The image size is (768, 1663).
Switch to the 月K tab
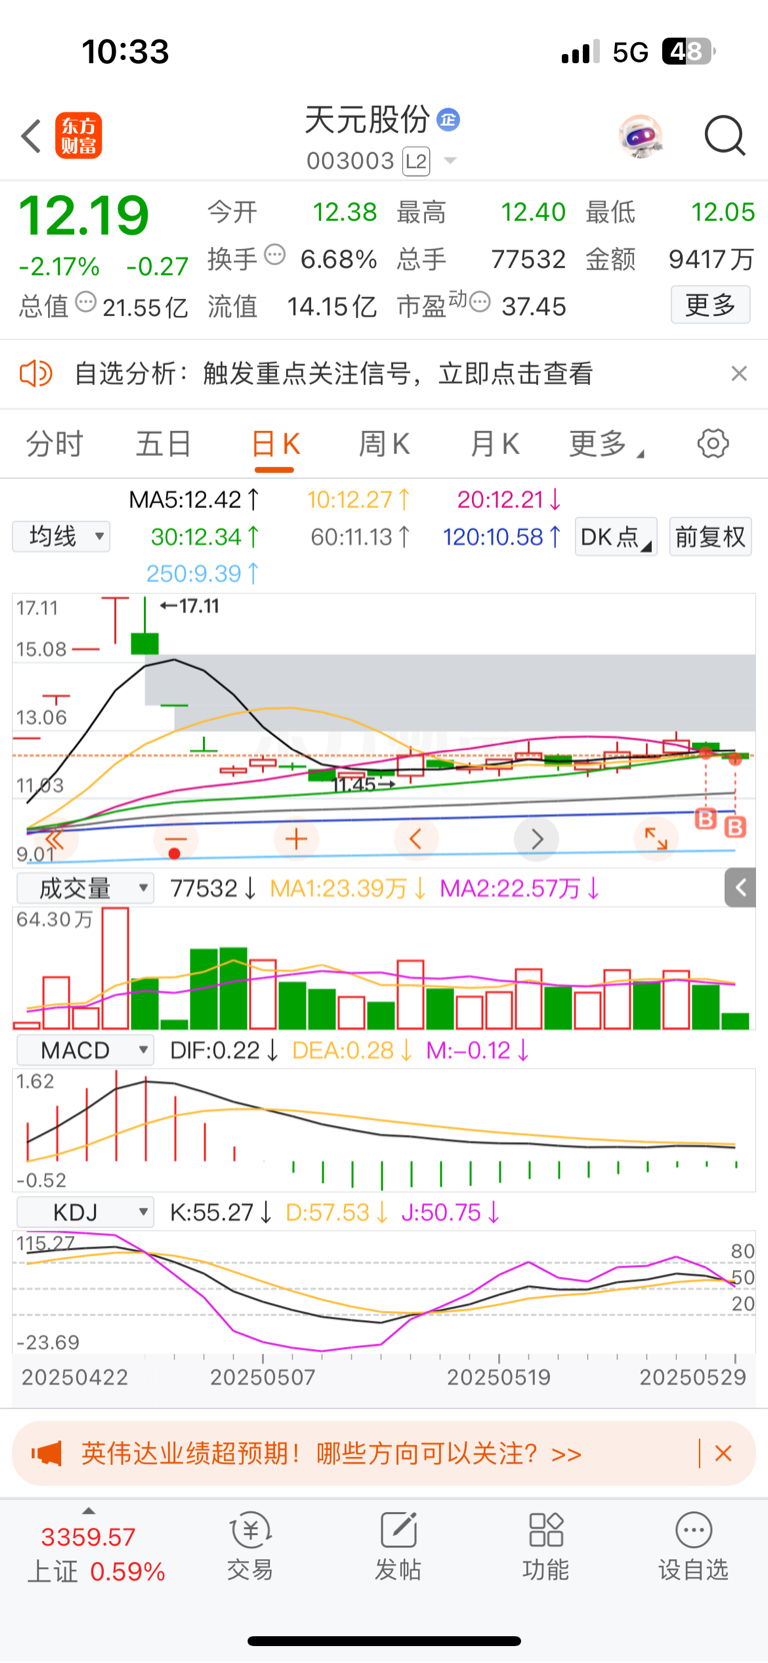(494, 444)
